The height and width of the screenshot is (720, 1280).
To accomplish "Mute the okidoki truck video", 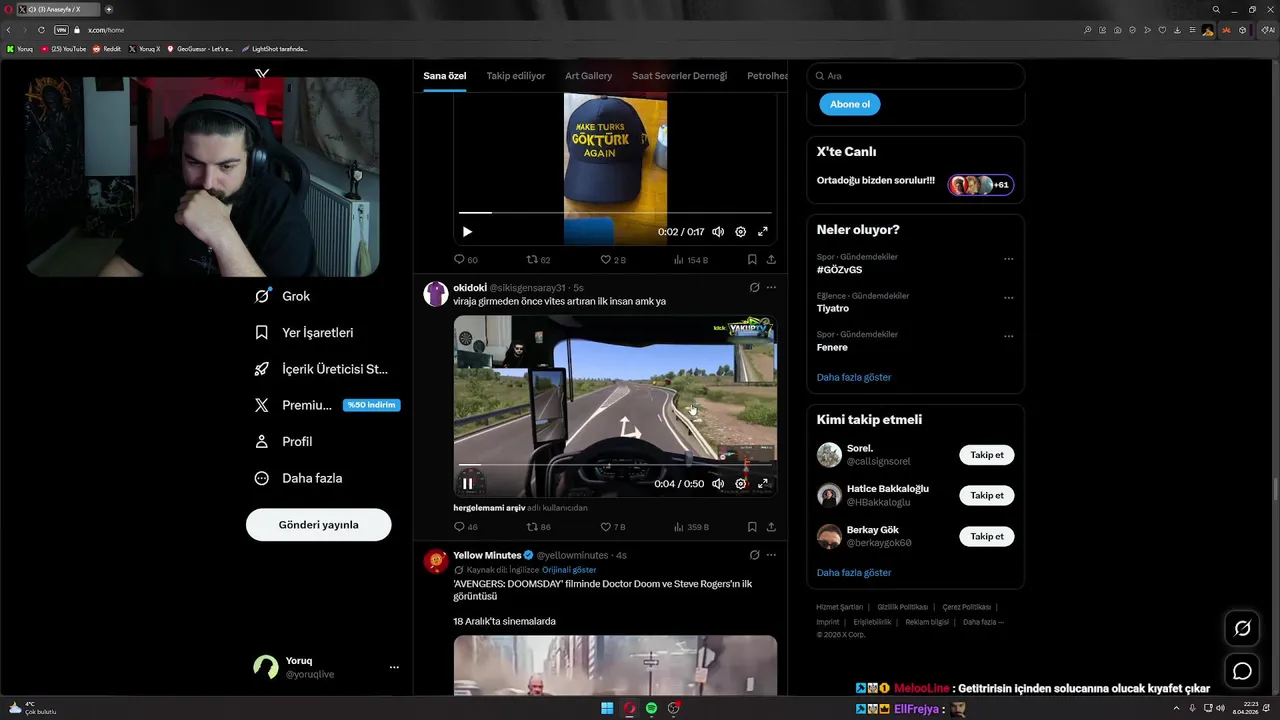I will [718, 484].
